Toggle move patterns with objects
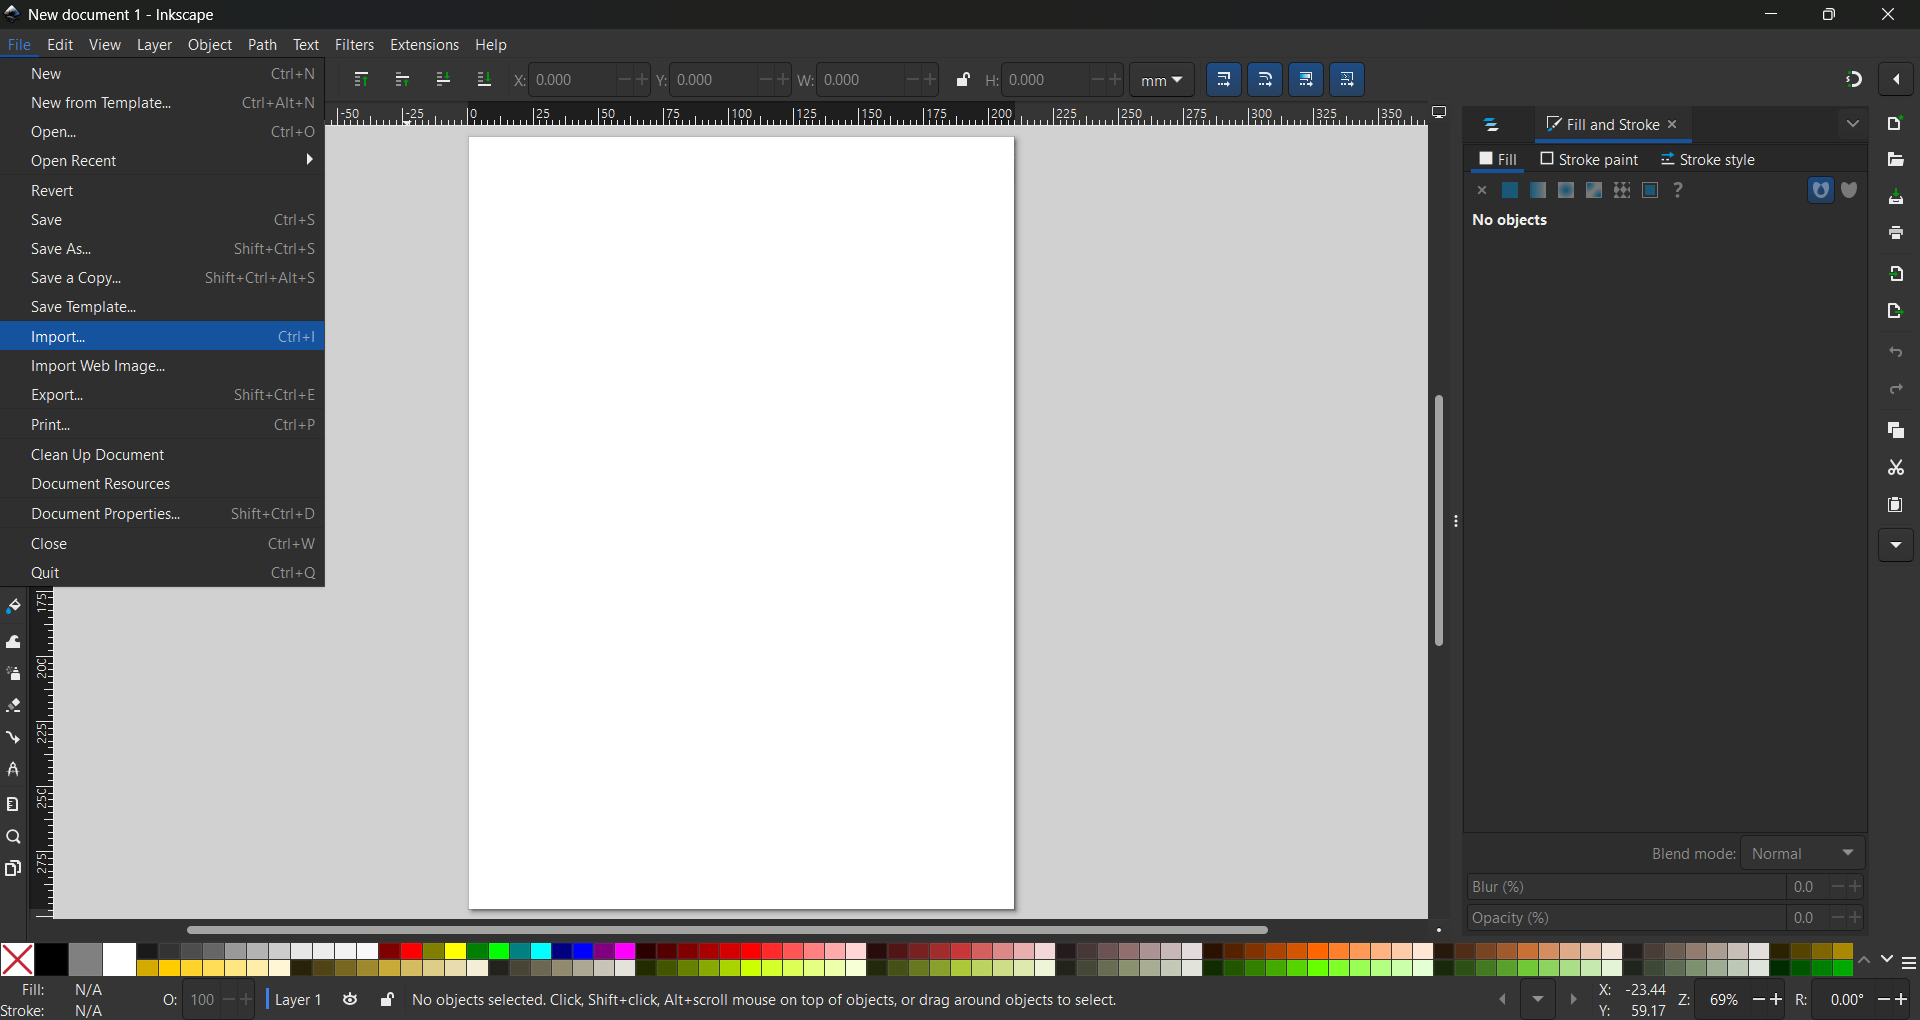The width and height of the screenshot is (1920, 1020). (1347, 80)
